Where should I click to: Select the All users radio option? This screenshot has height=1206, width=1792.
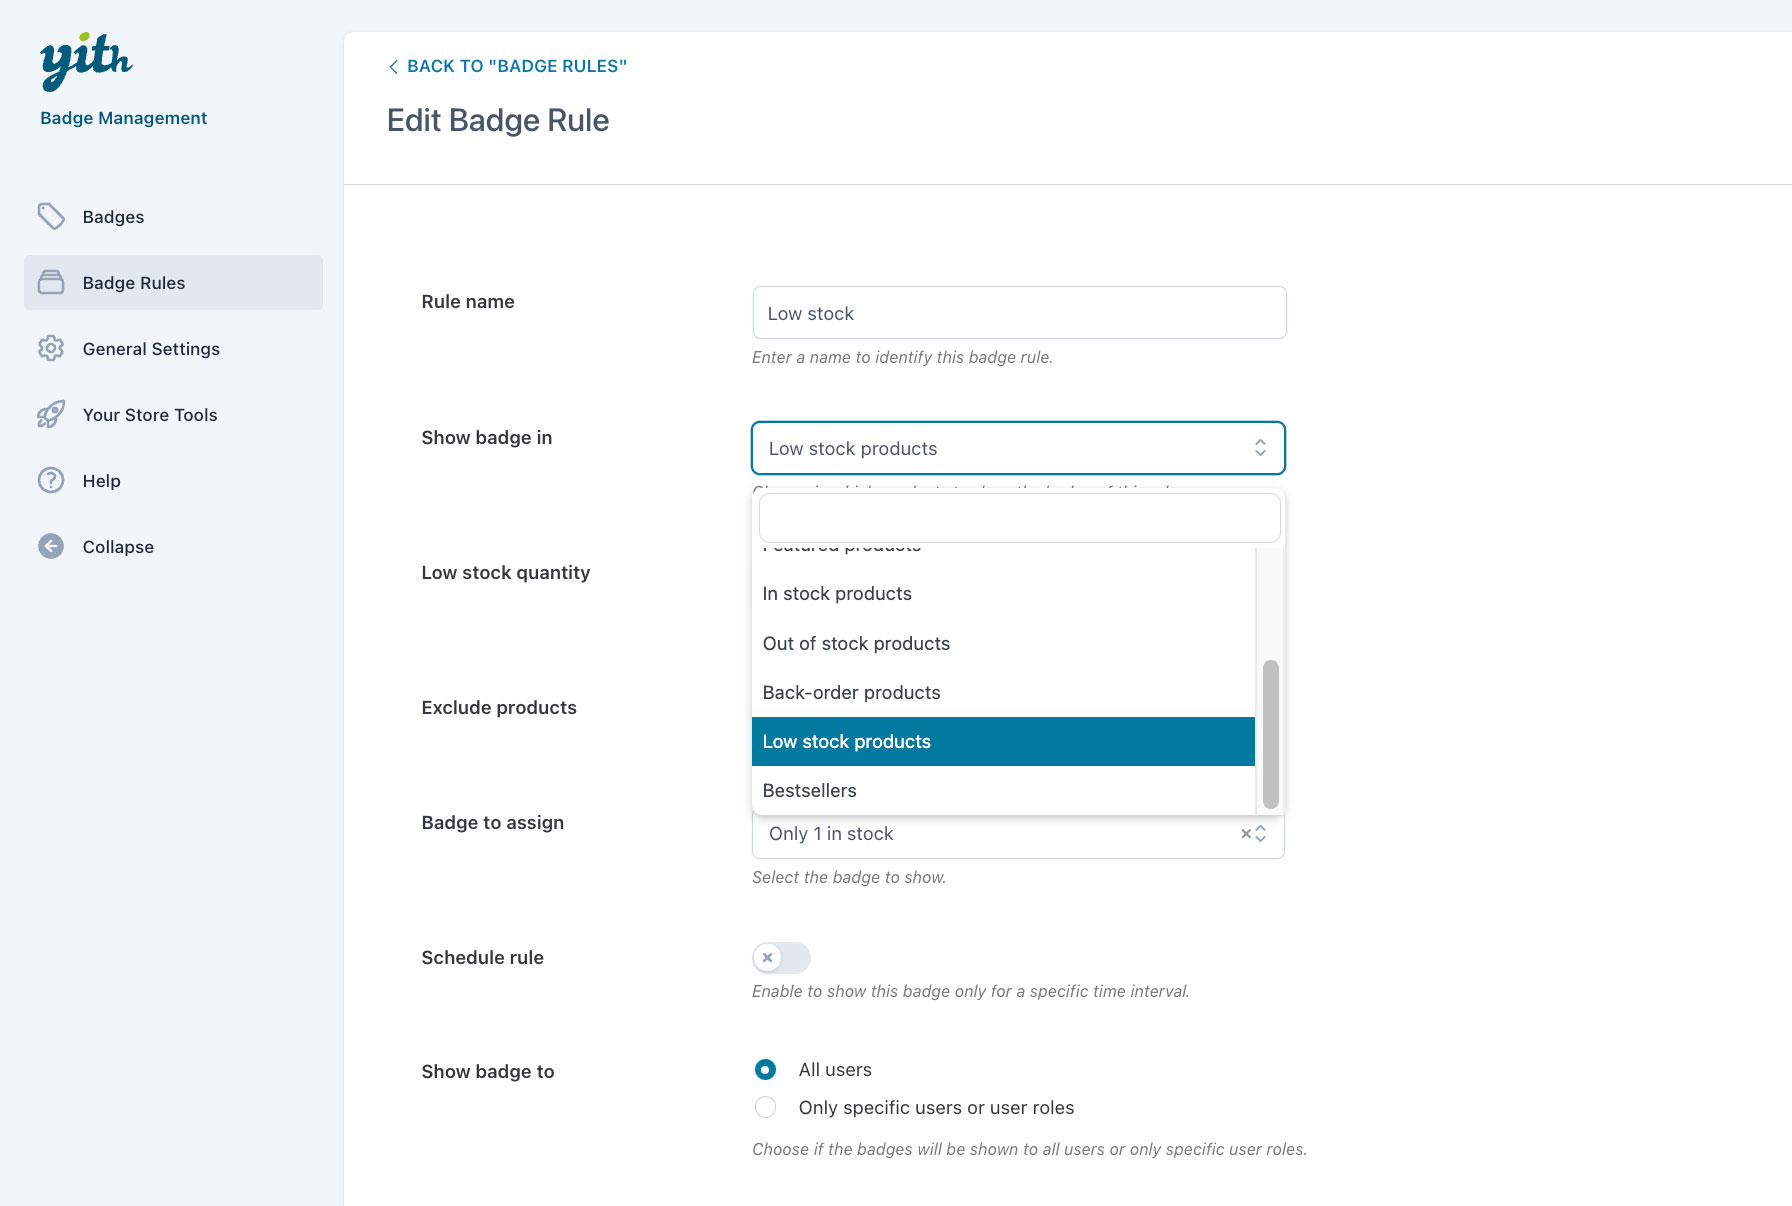(765, 1070)
